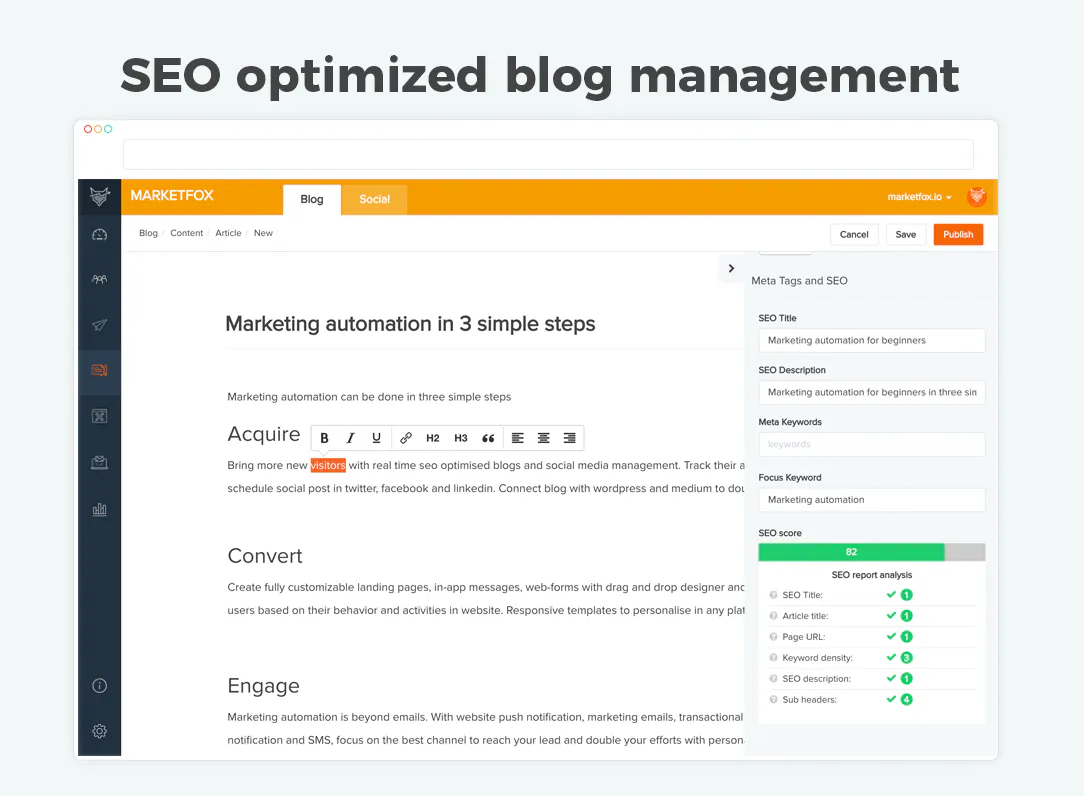Click help icon beside Page URL row
This screenshot has width=1084, height=796.
773,636
